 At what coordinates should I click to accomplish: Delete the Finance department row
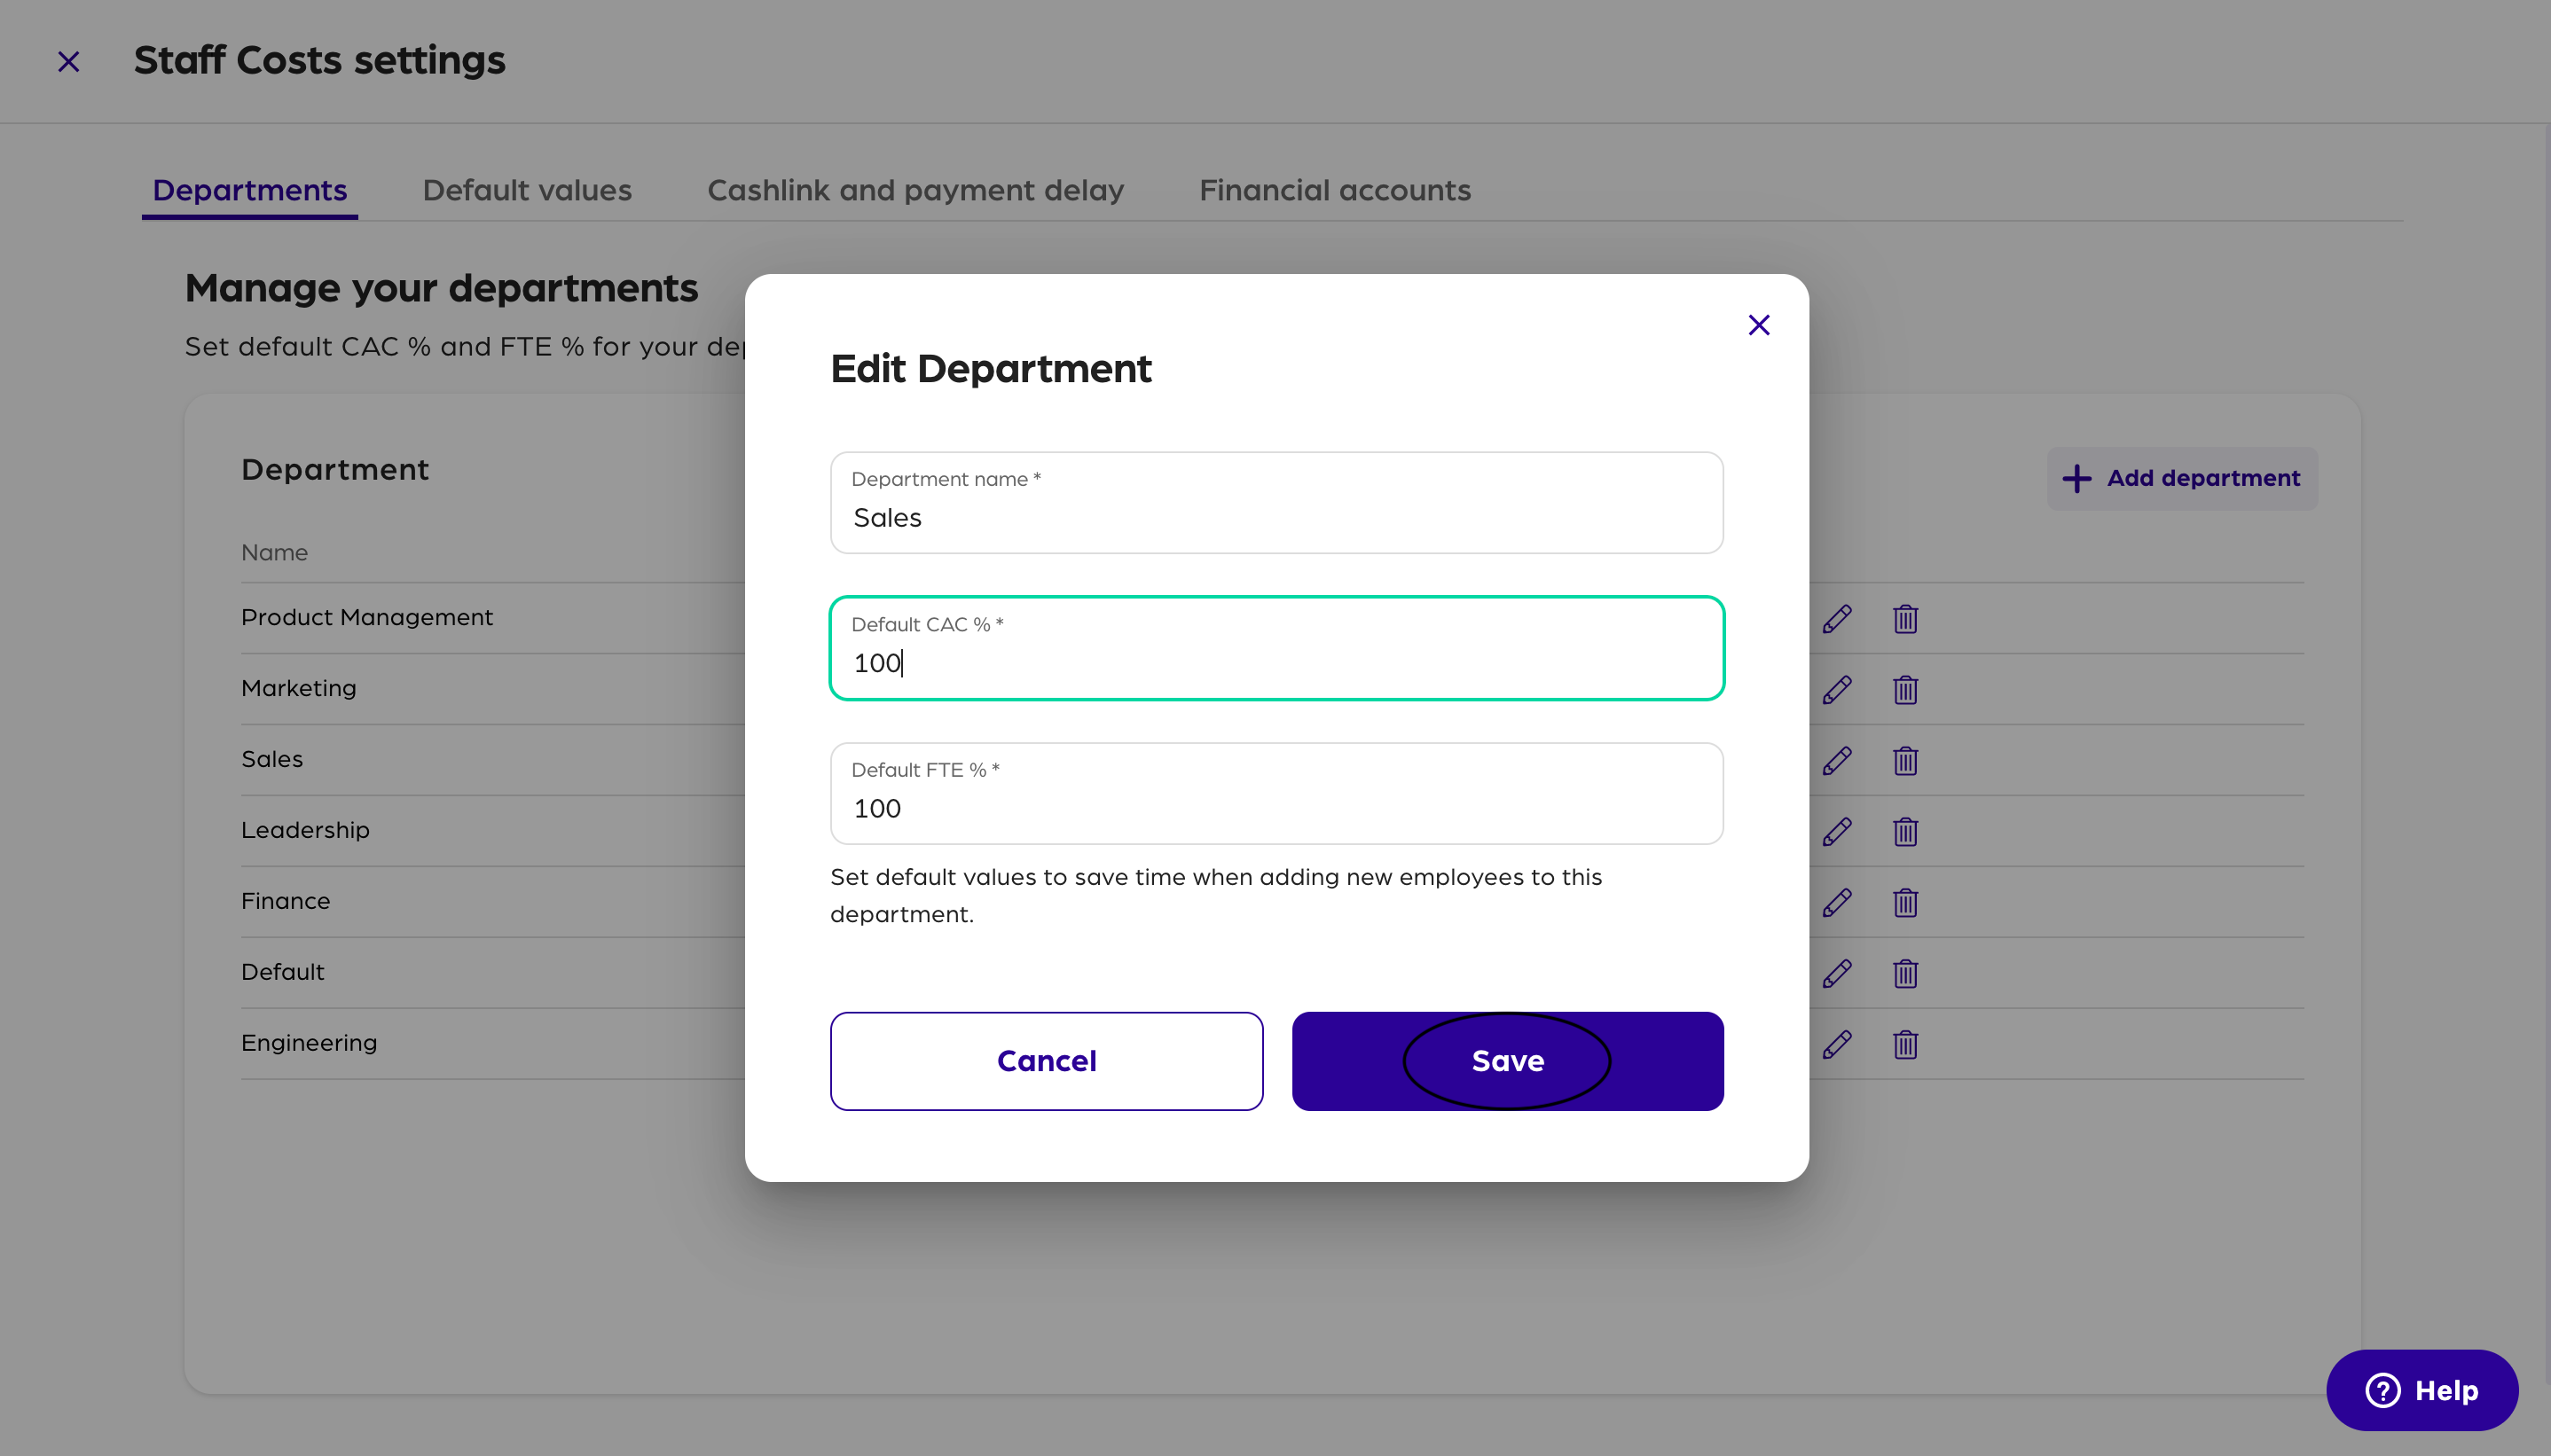pyautogui.click(x=1905, y=903)
